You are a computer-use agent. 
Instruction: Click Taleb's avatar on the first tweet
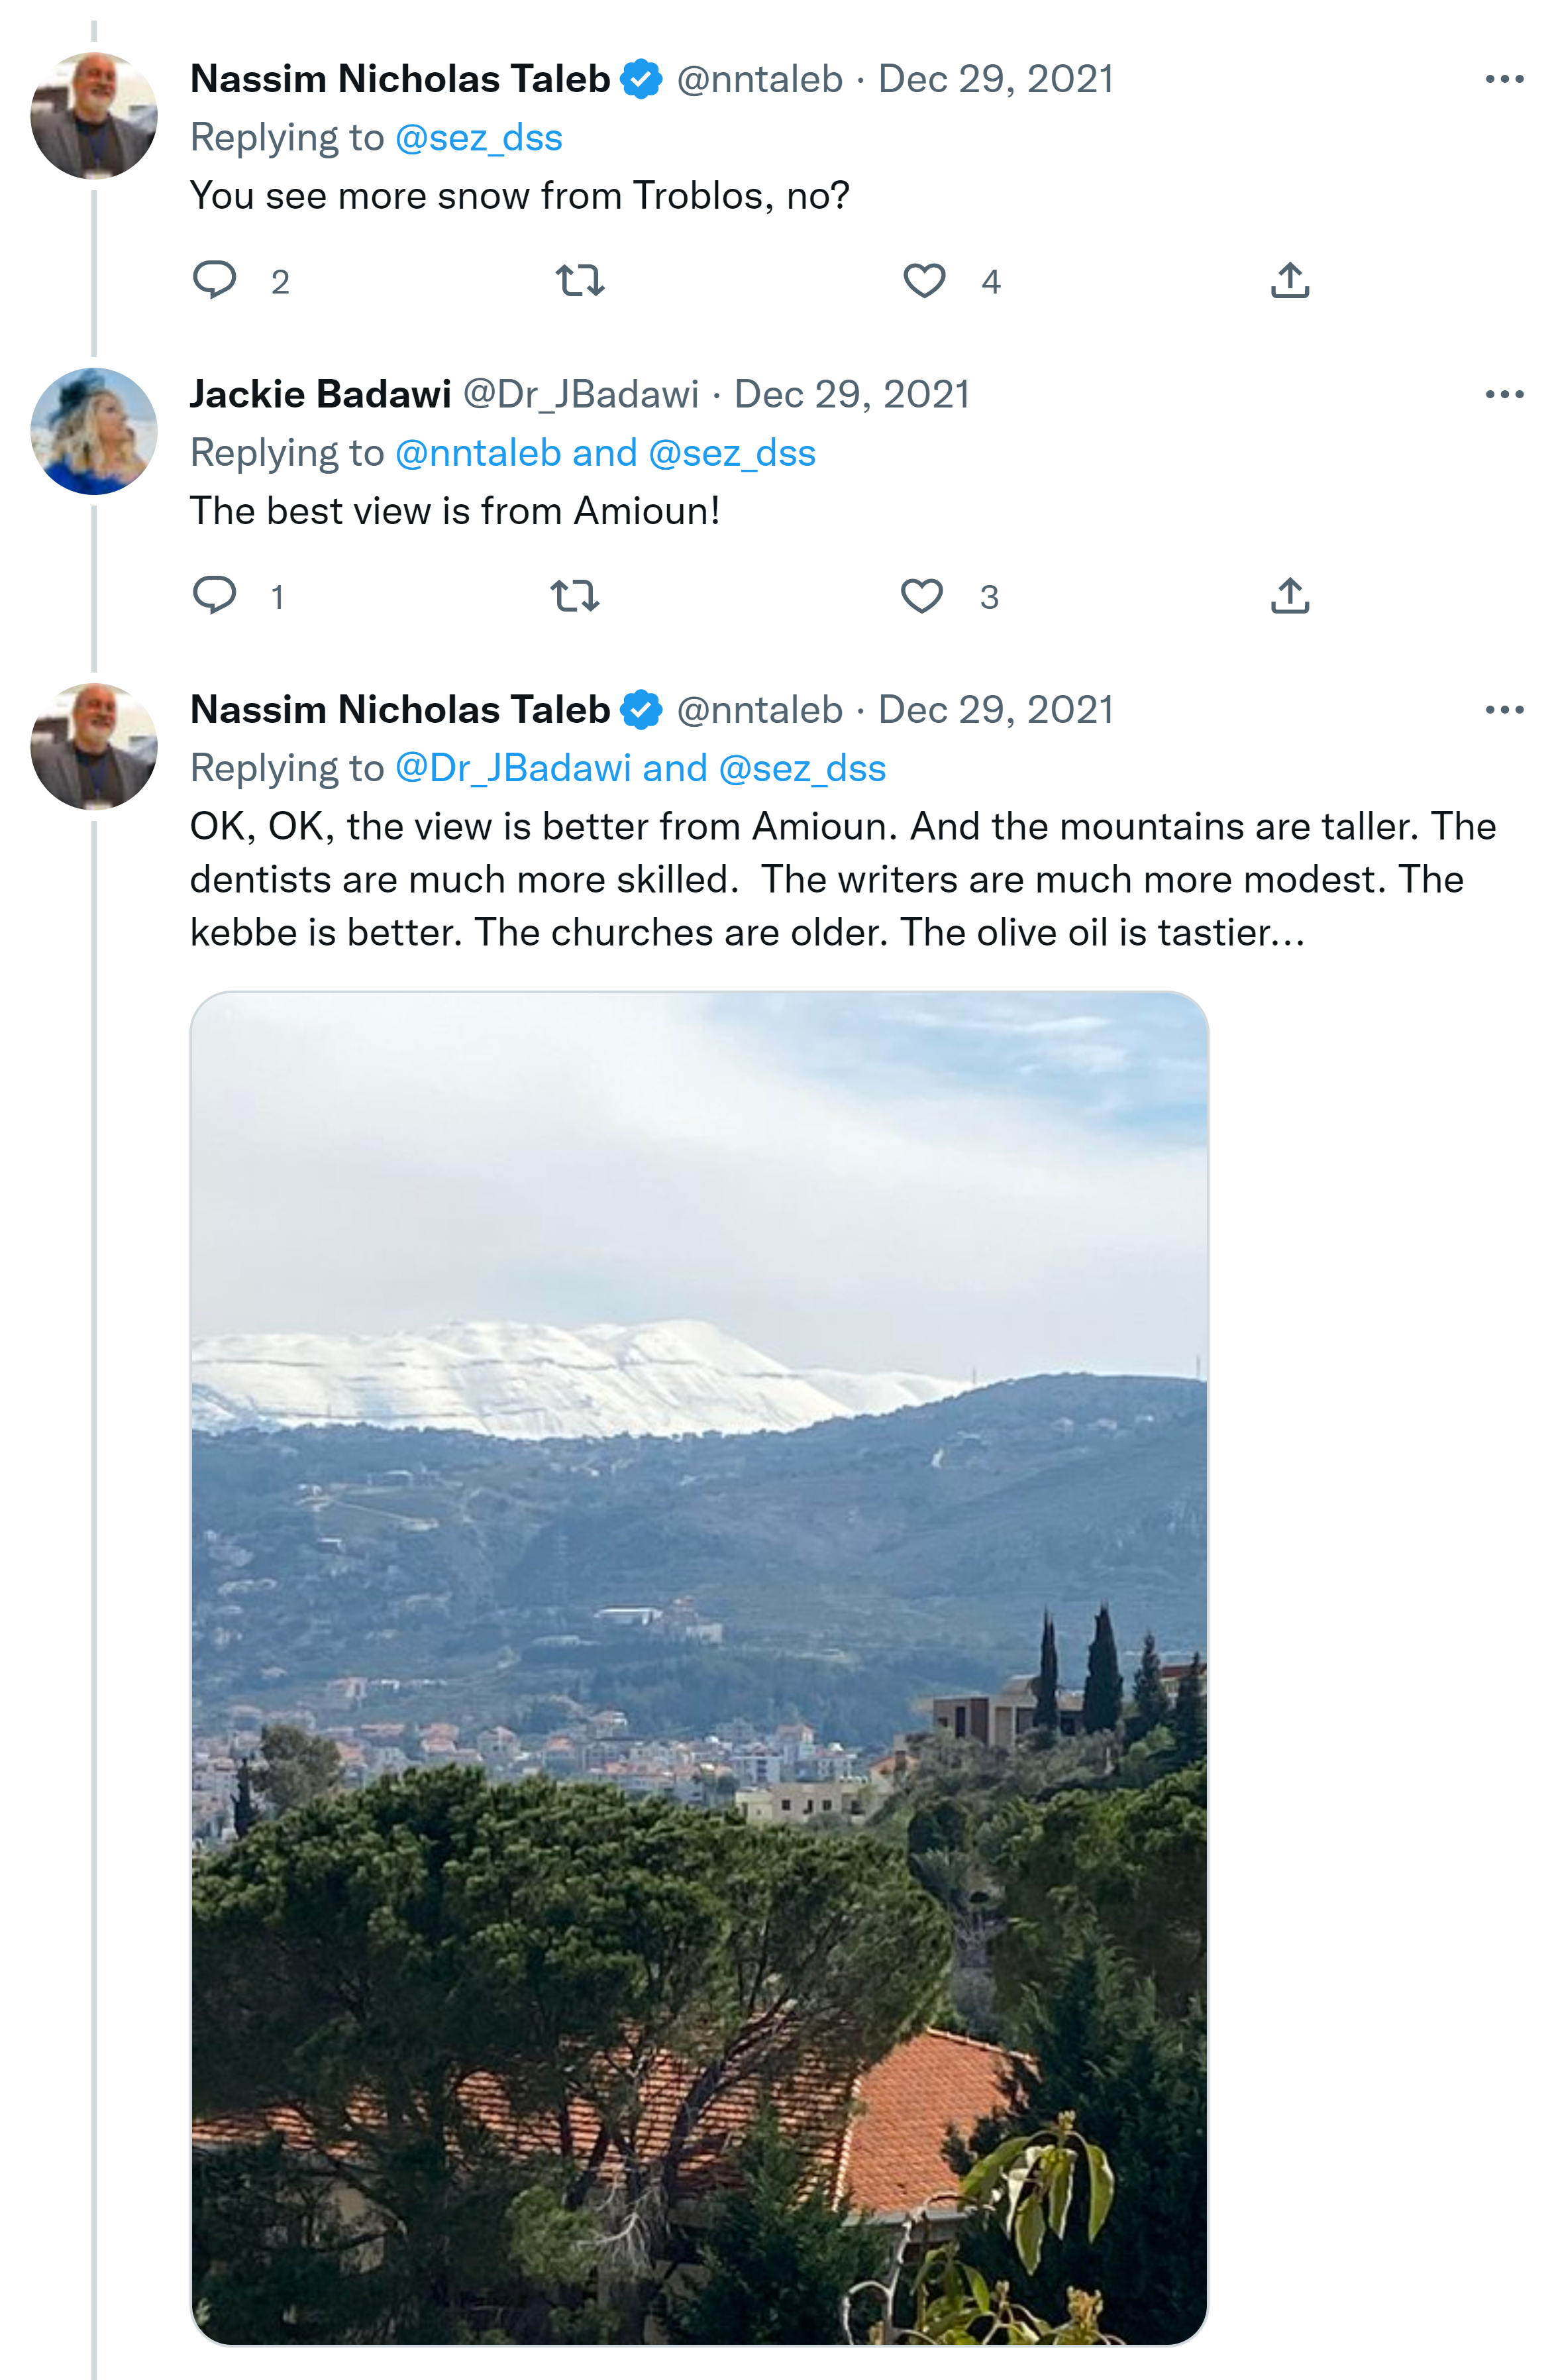[x=94, y=116]
